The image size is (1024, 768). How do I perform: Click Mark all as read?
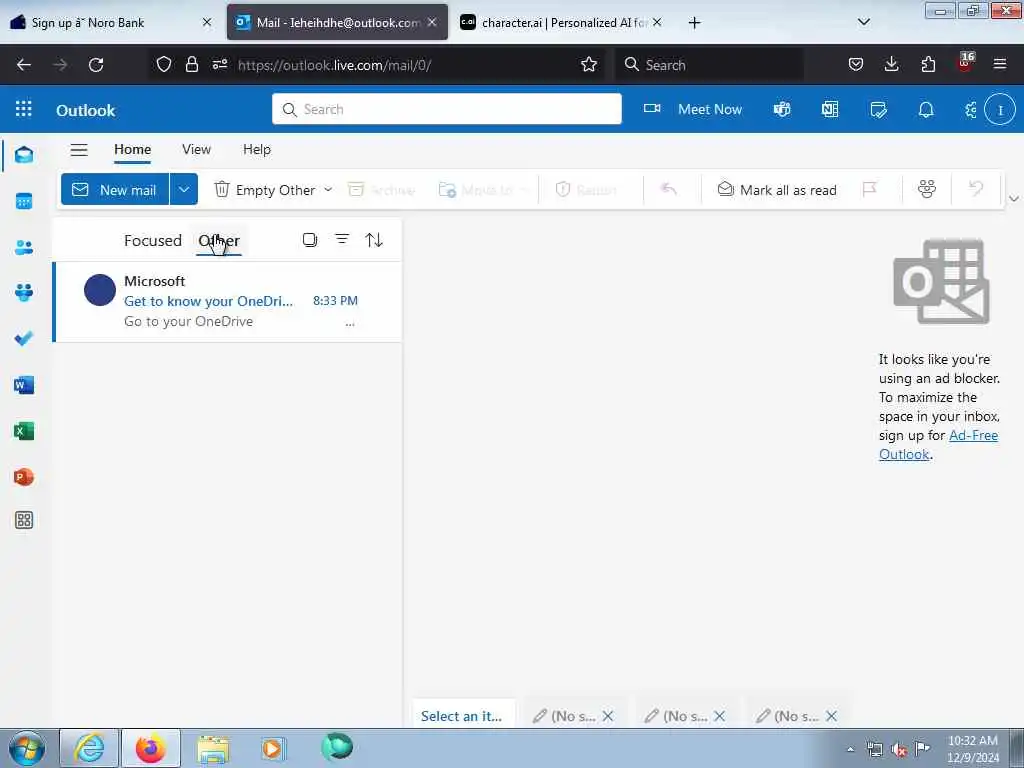click(776, 189)
